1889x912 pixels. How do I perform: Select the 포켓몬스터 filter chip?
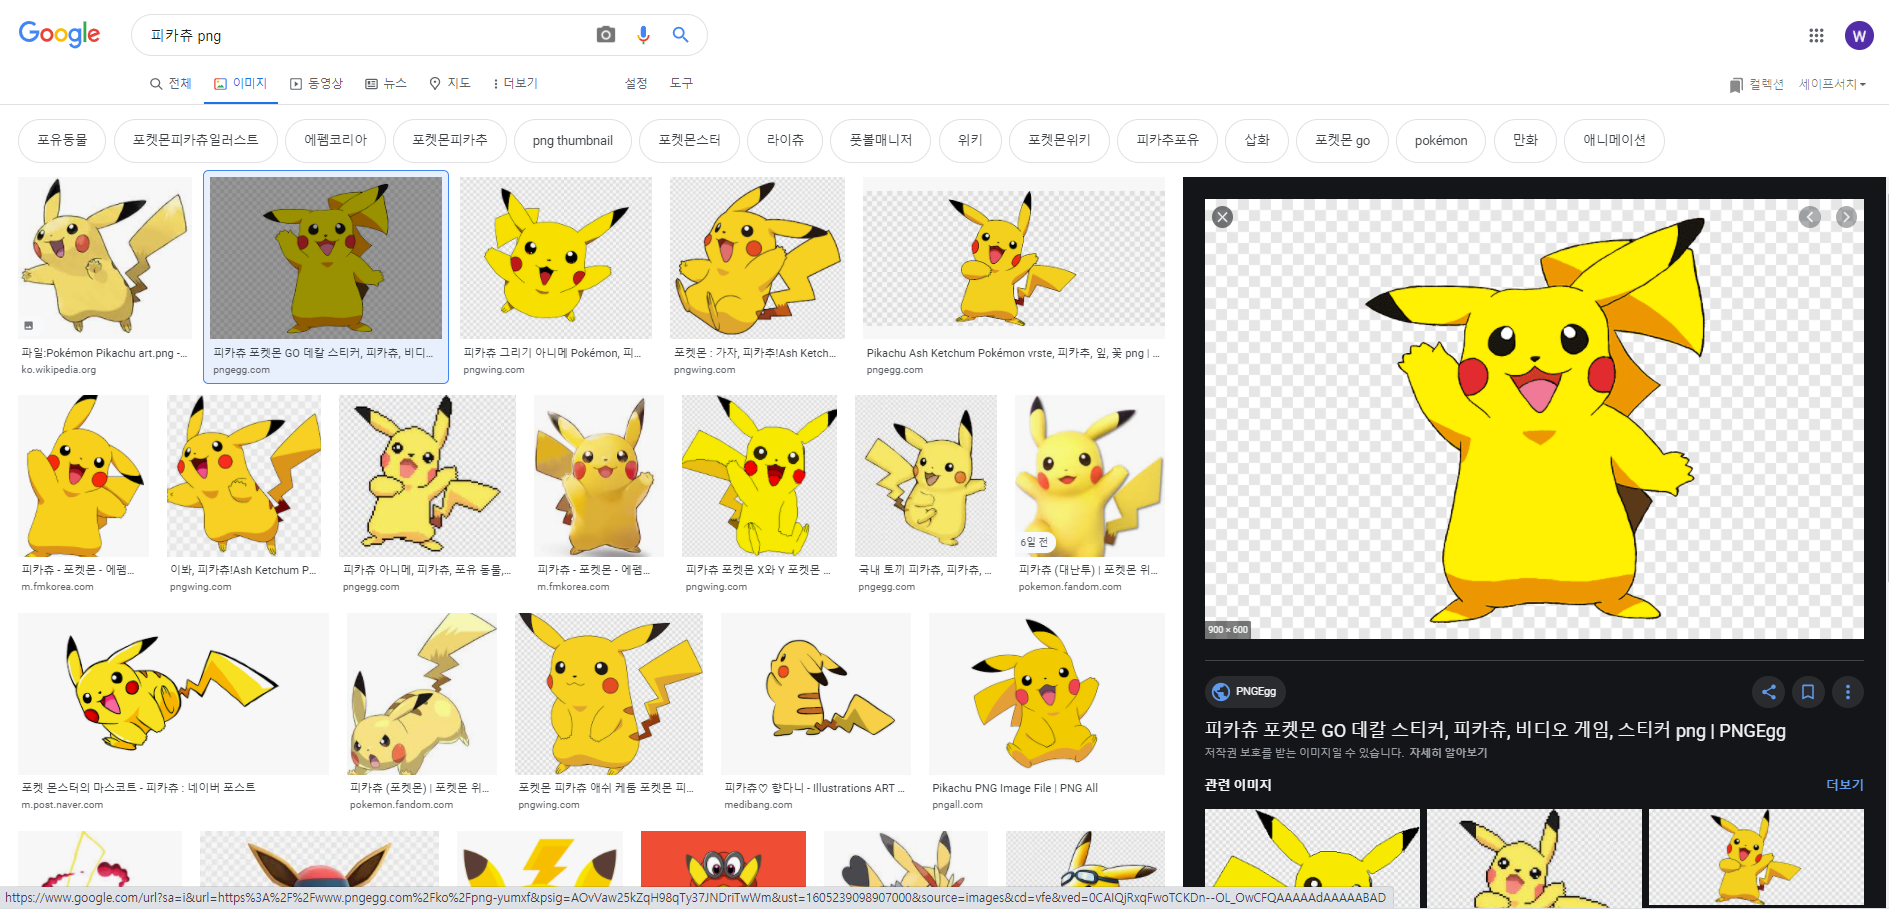689,140
